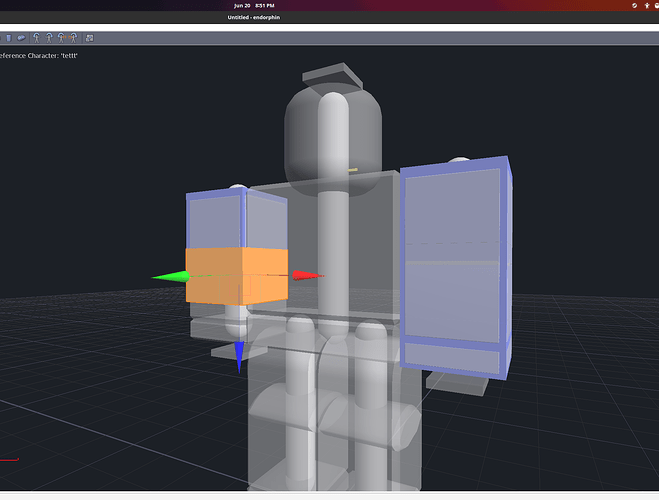Screen dimensions: 659x500
Task: Select the capsule shape toolbar icon
Action: click(21, 38)
